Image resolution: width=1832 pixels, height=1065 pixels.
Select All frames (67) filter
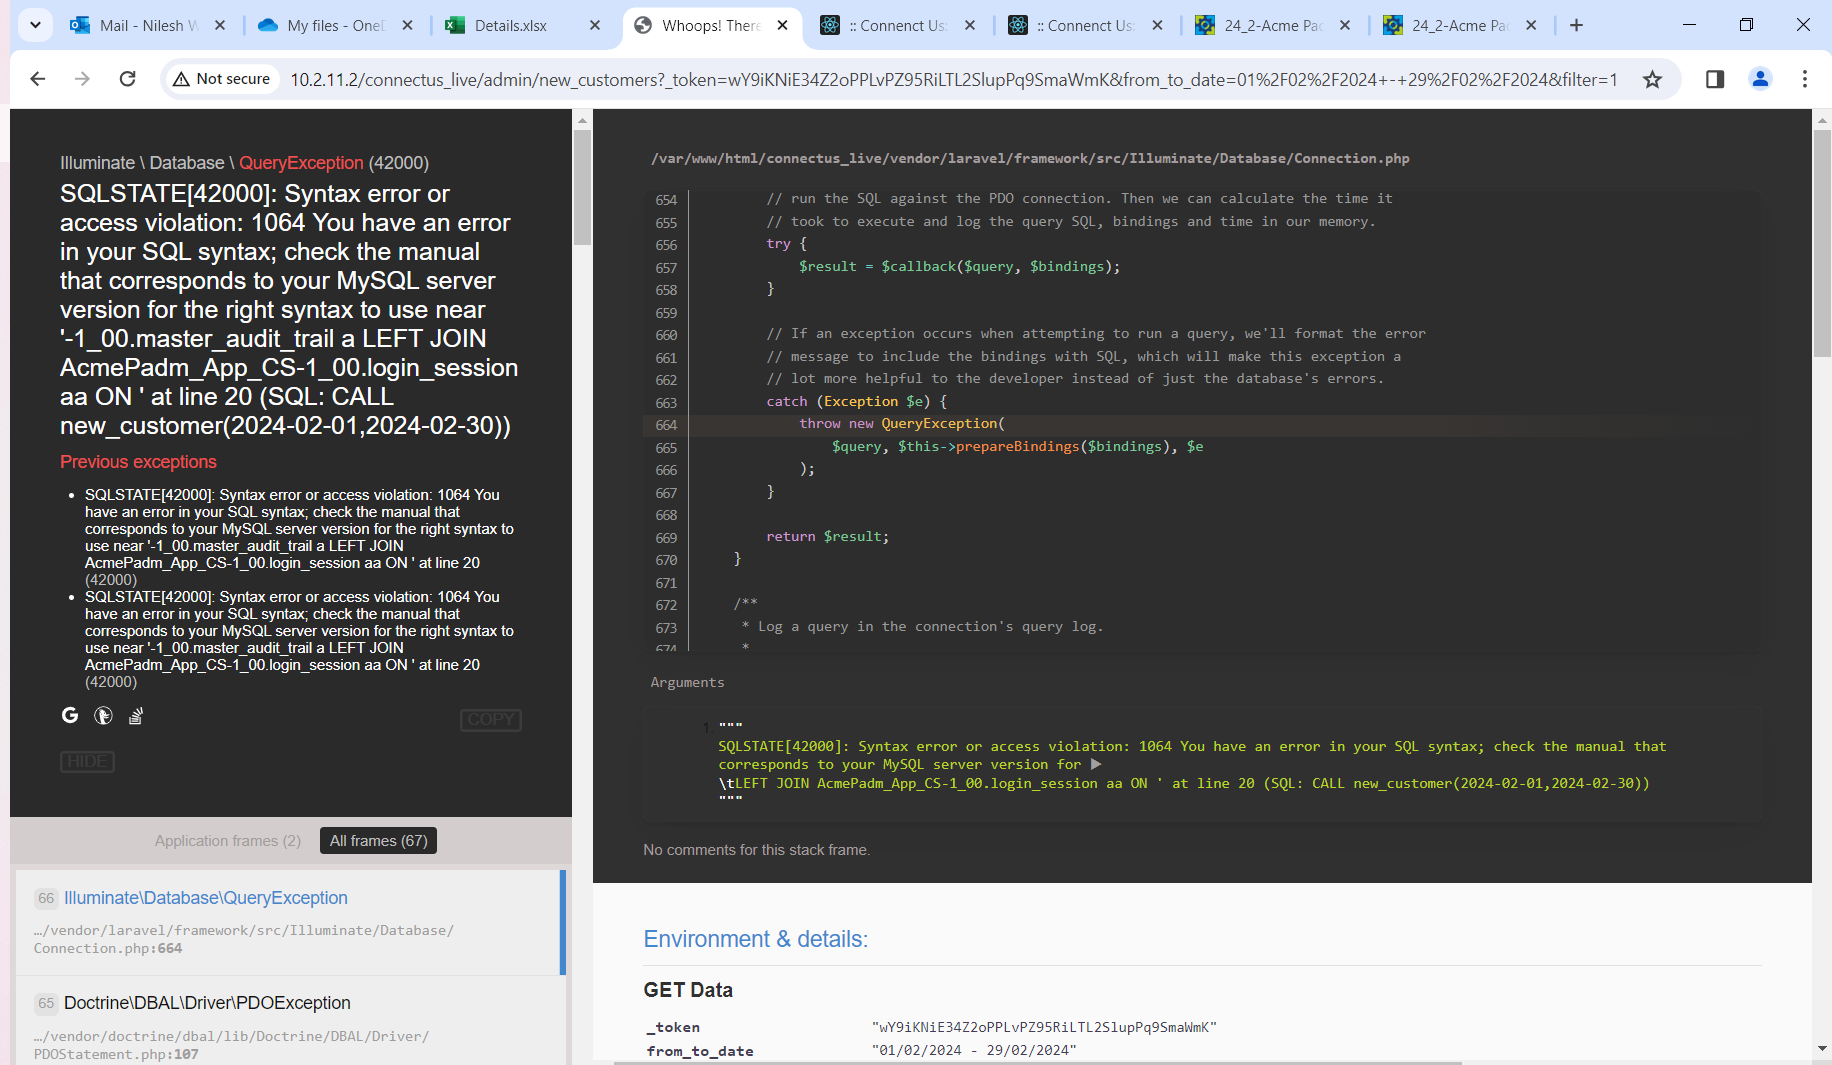379,841
